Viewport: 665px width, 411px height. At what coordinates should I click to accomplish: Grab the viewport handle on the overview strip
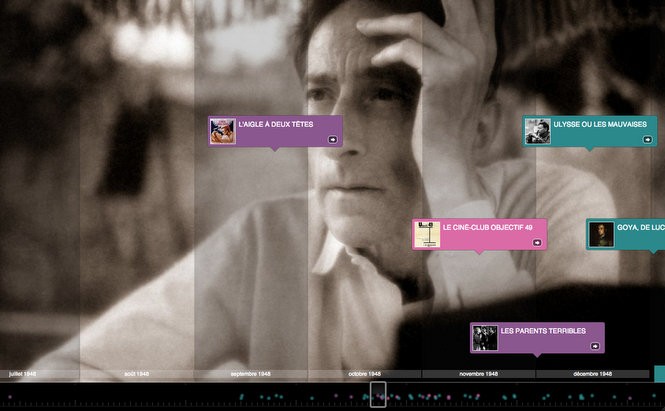click(378, 394)
